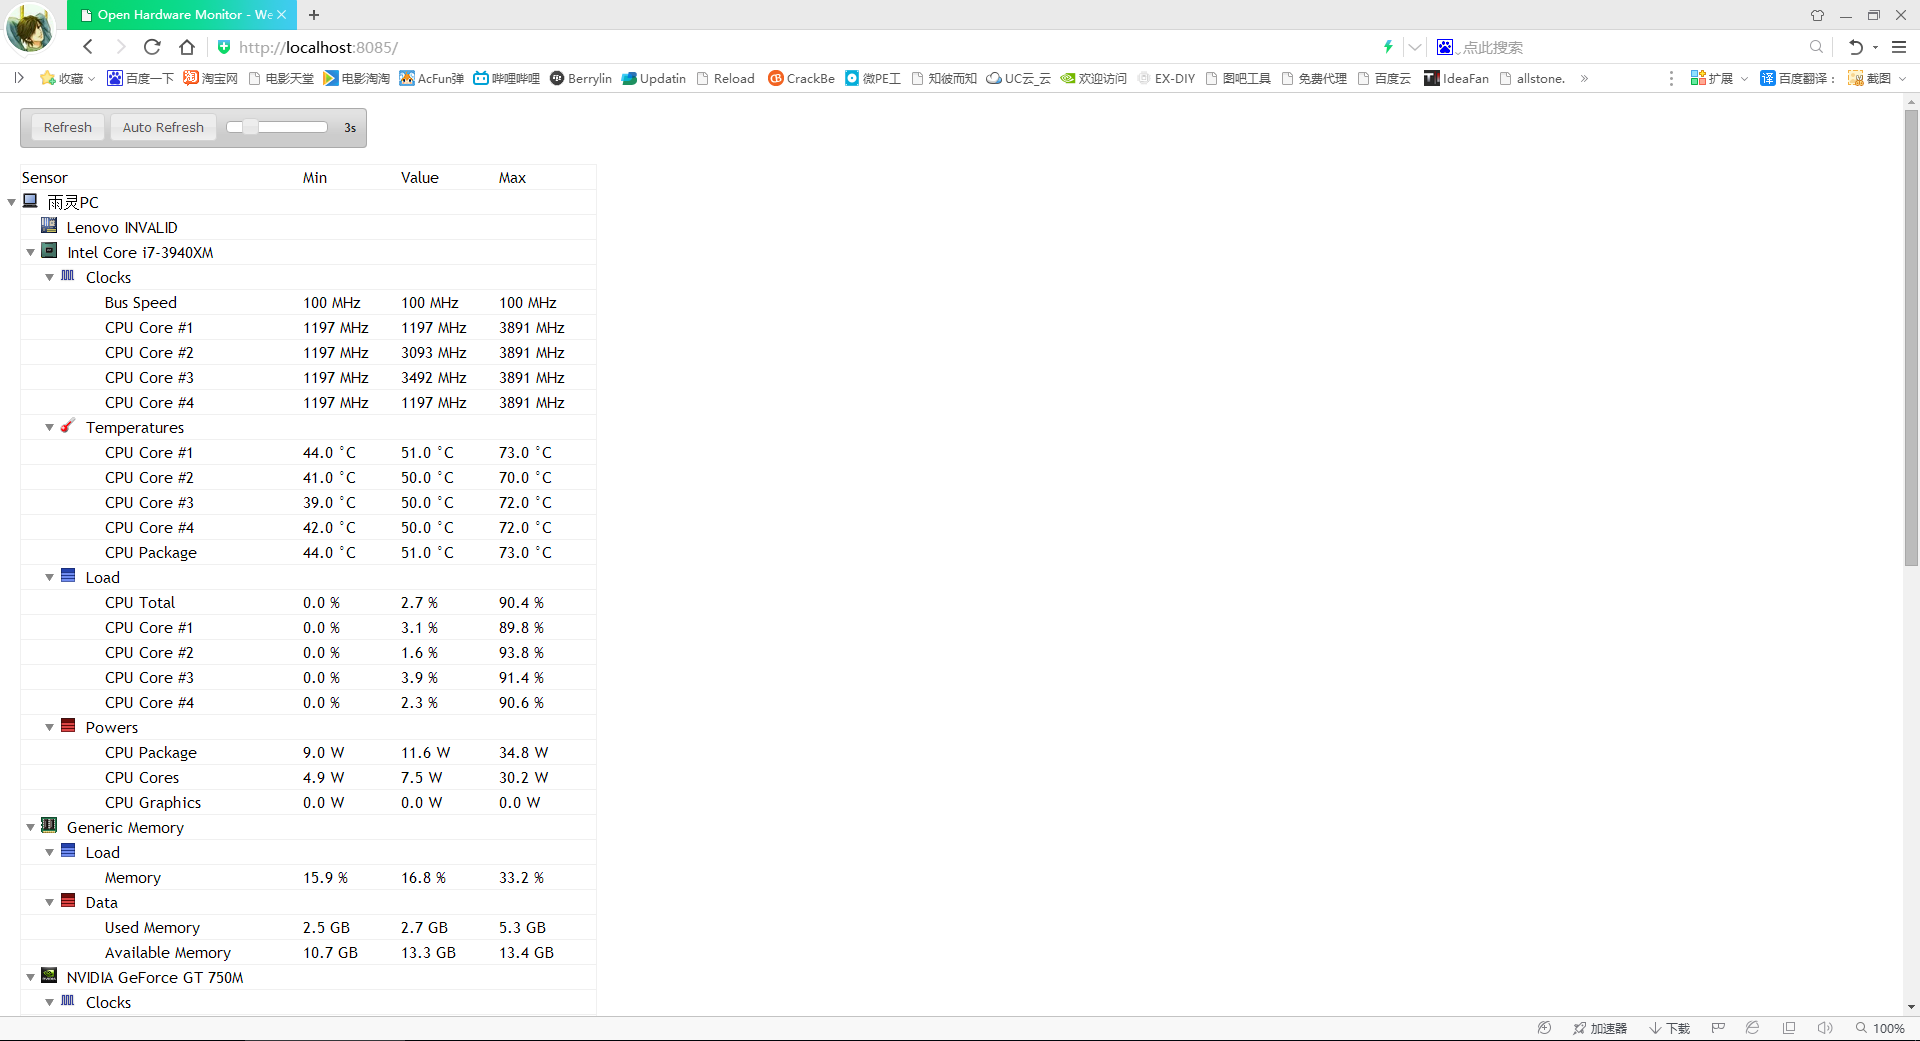Click the thermometer icon beside Temperatures
Screen dimensions: 1920x1041
[68, 426]
